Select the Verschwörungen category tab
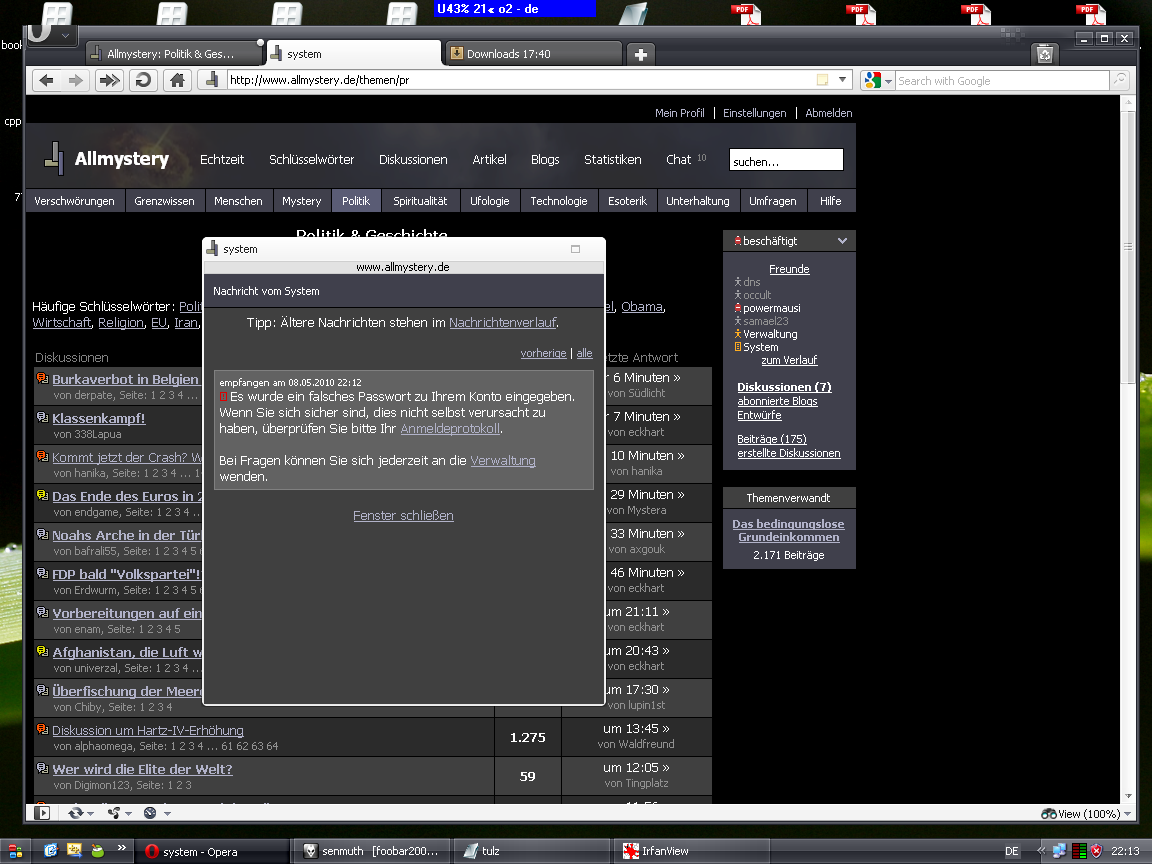Image resolution: width=1152 pixels, height=864 pixels. [74, 201]
